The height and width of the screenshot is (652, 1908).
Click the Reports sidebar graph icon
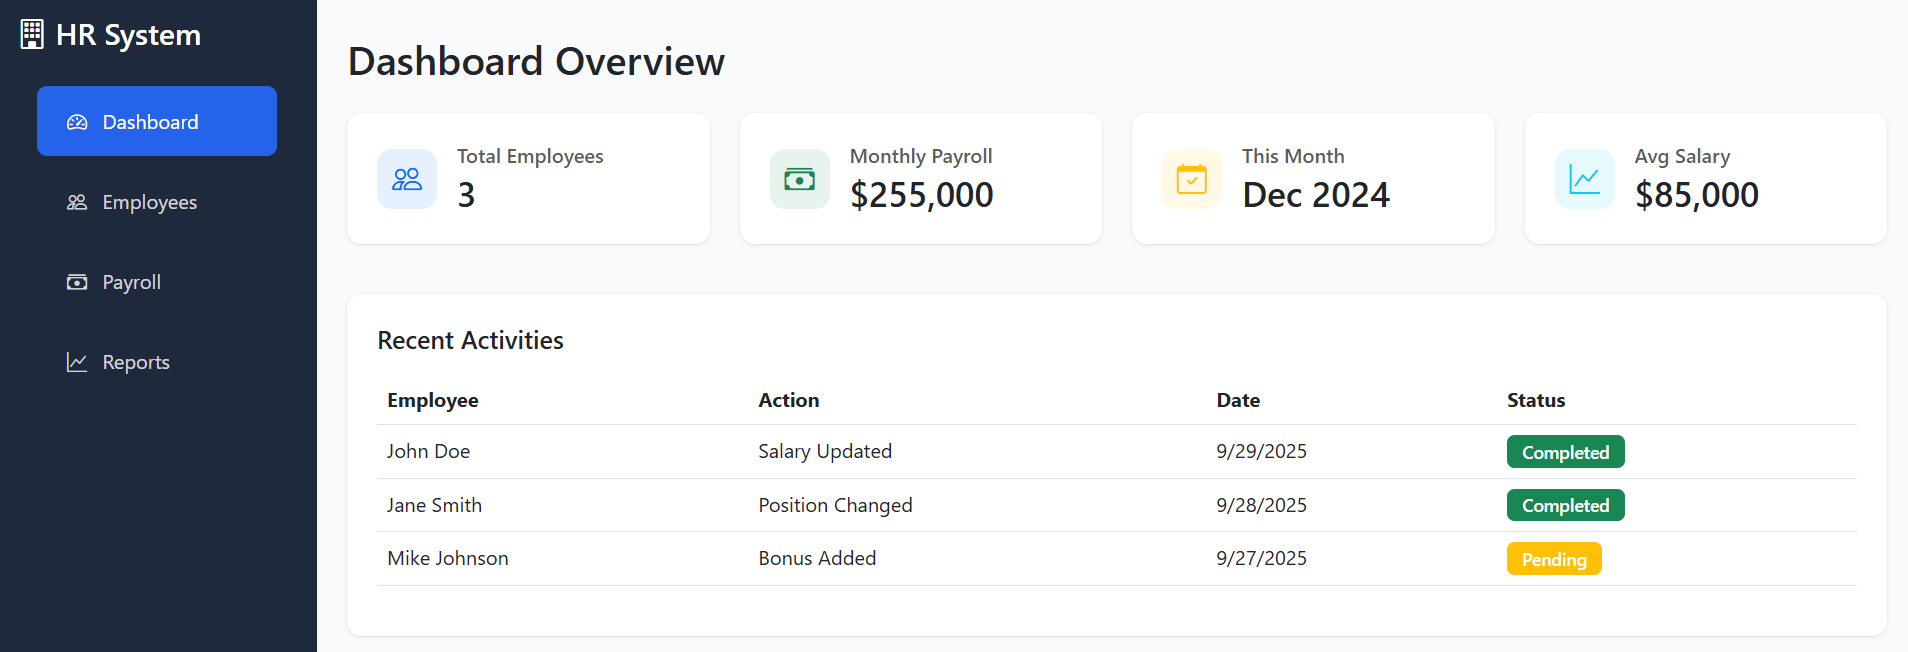pos(77,362)
